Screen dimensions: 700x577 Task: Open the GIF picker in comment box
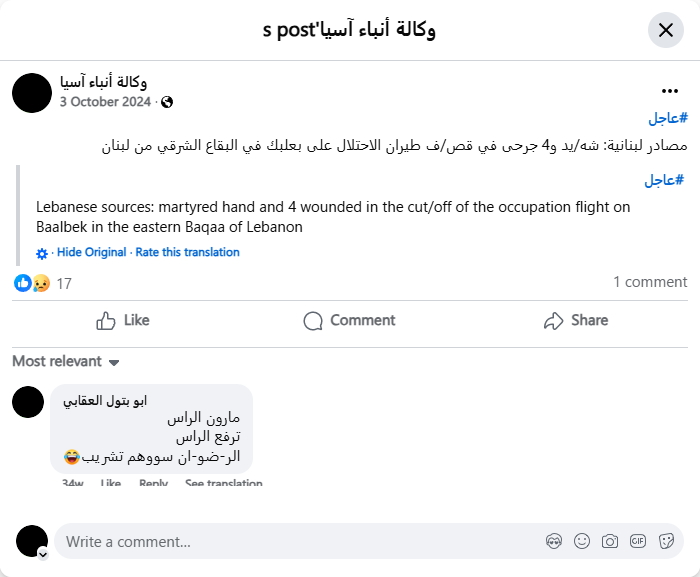point(638,541)
